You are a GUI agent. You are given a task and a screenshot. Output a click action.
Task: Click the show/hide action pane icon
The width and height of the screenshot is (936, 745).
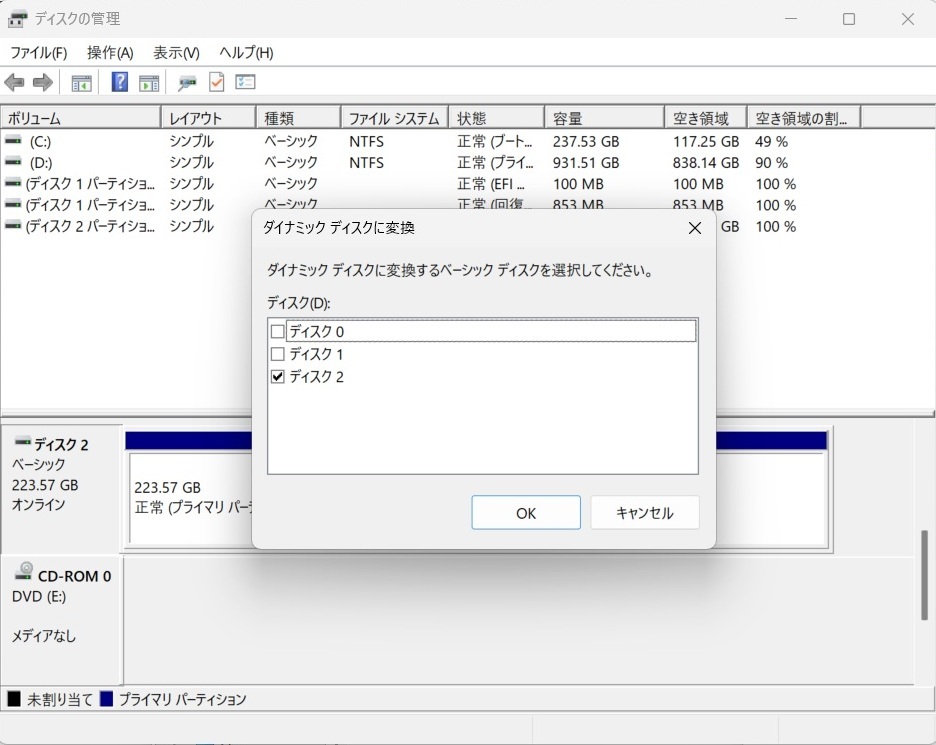click(149, 83)
